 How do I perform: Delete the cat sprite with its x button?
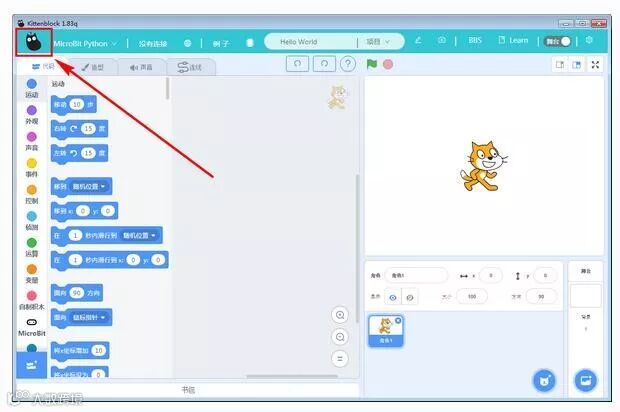tap(398, 320)
